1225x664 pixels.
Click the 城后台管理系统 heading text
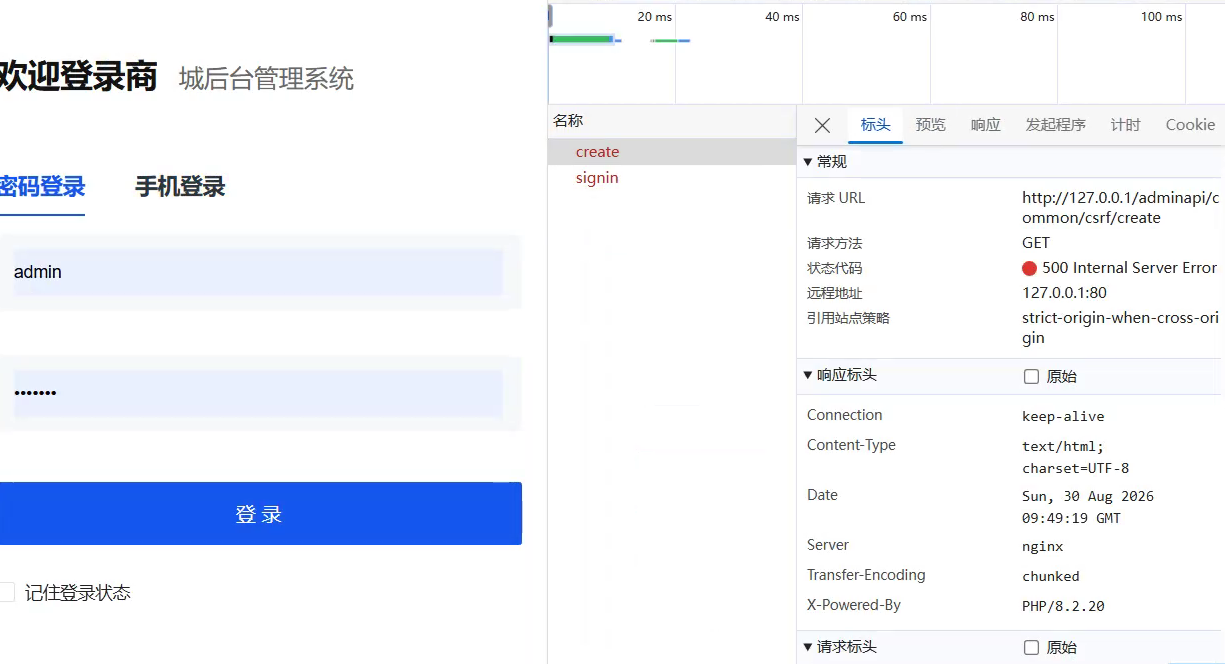[266, 79]
